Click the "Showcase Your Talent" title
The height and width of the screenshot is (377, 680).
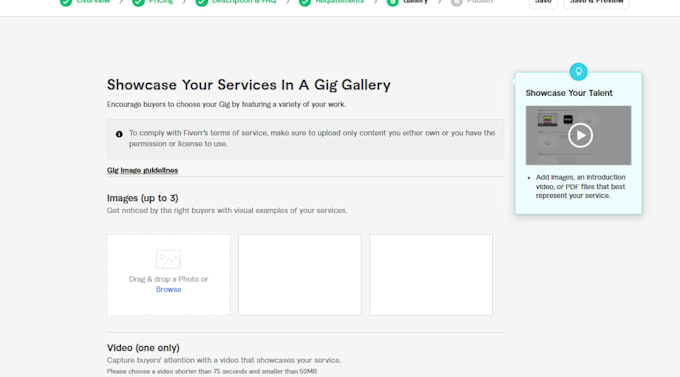click(569, 93)
